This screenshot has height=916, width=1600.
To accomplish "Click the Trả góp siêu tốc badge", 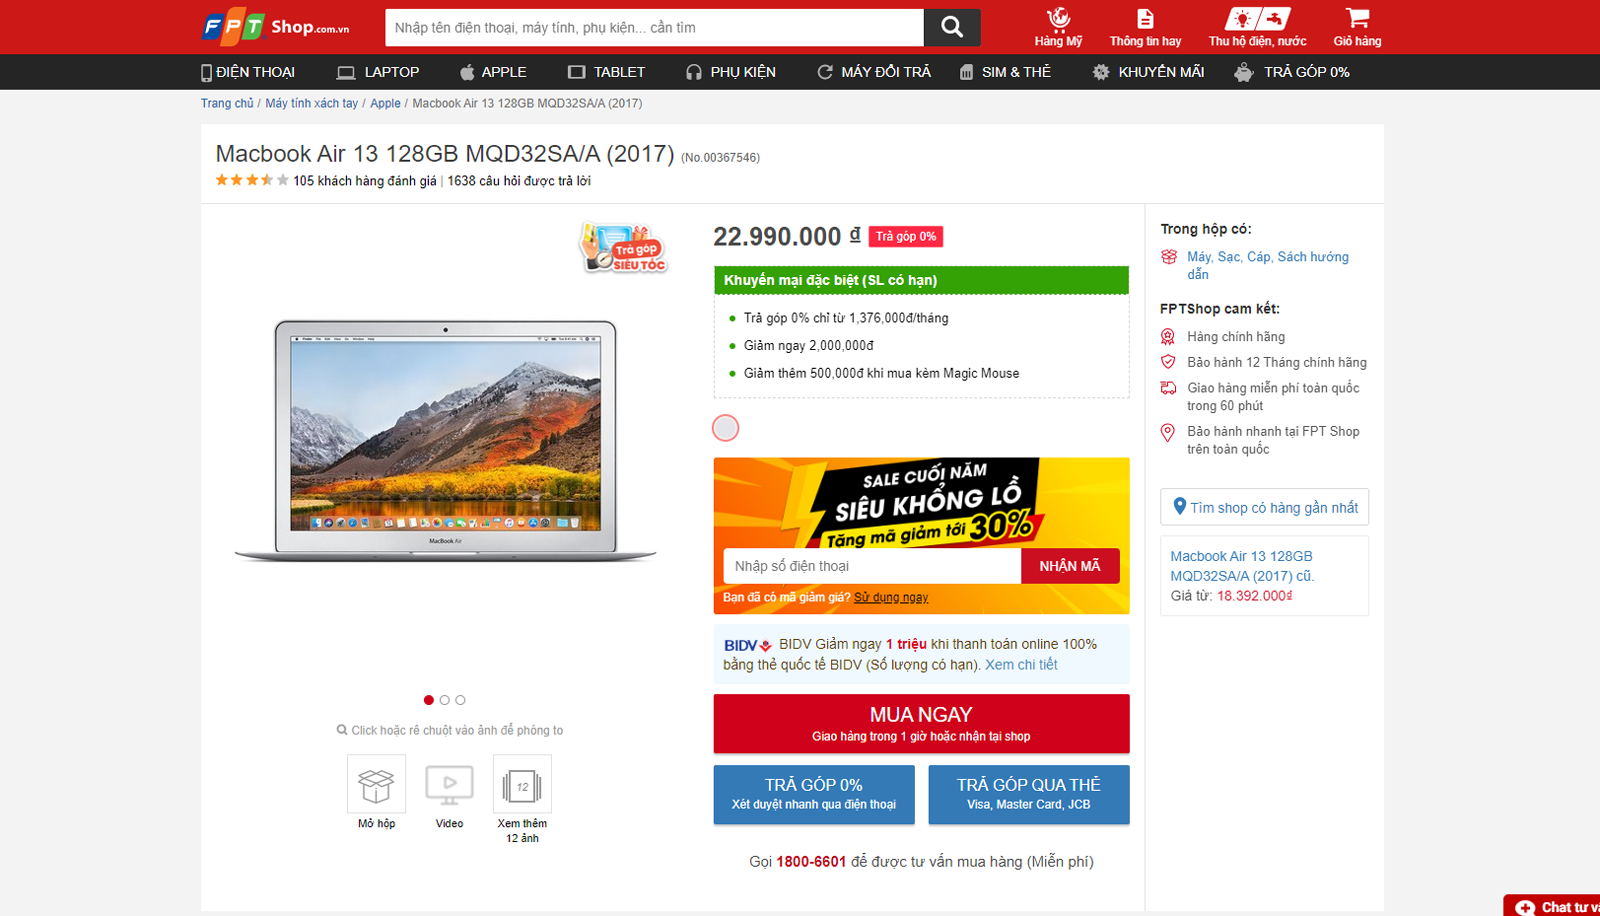I will pos(623,249).
